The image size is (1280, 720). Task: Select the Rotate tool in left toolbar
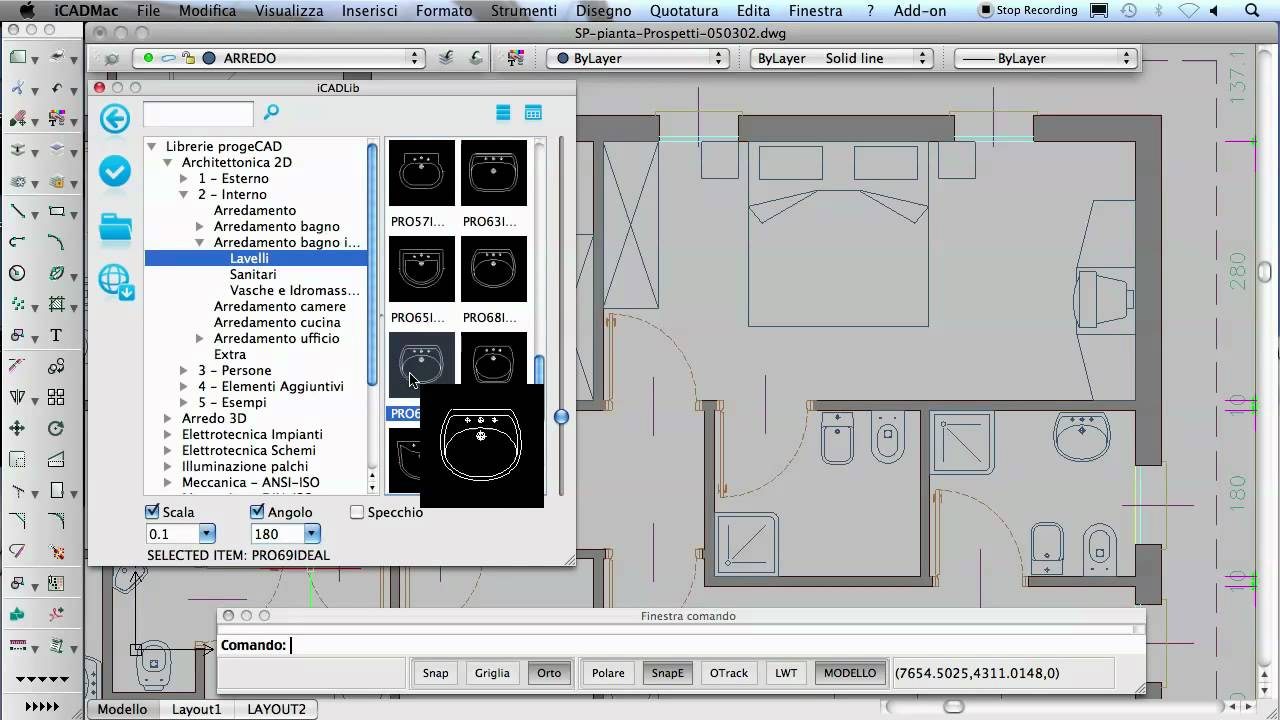click(56, 428)
